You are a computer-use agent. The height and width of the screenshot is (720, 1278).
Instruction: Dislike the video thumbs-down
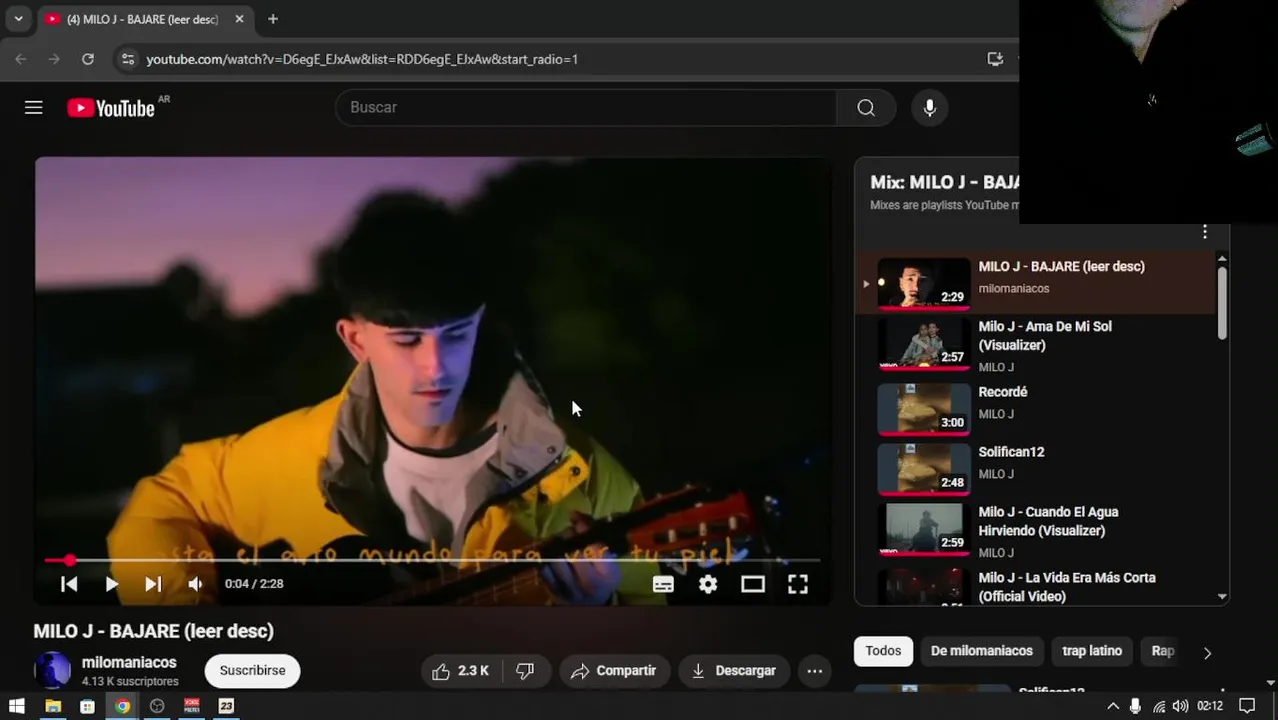coord(525,671)
